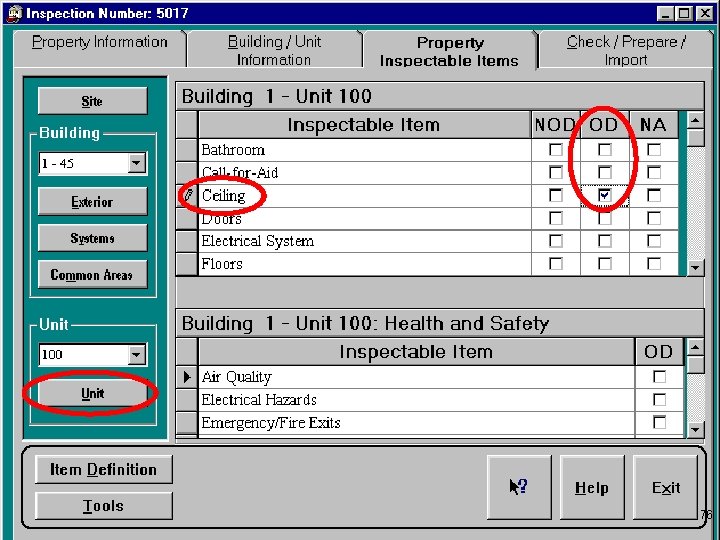The height and width of the screenshot is (540, 720).
Task: Click the Common Areas button
Action: click(x=92, y=275)
